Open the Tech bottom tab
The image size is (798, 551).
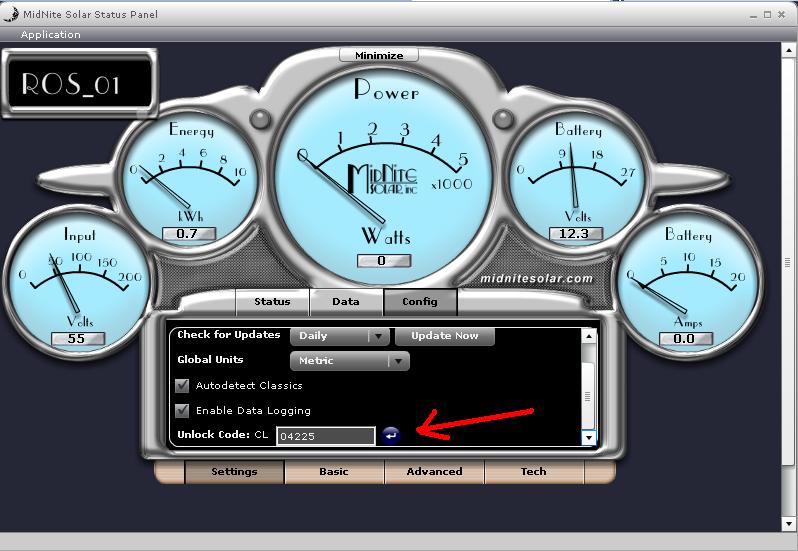point(533,472)
